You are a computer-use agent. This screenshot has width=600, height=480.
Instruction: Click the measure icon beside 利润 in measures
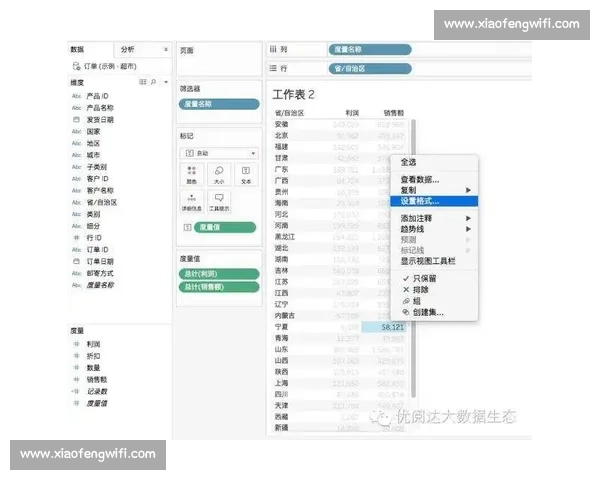coord(77,344)
